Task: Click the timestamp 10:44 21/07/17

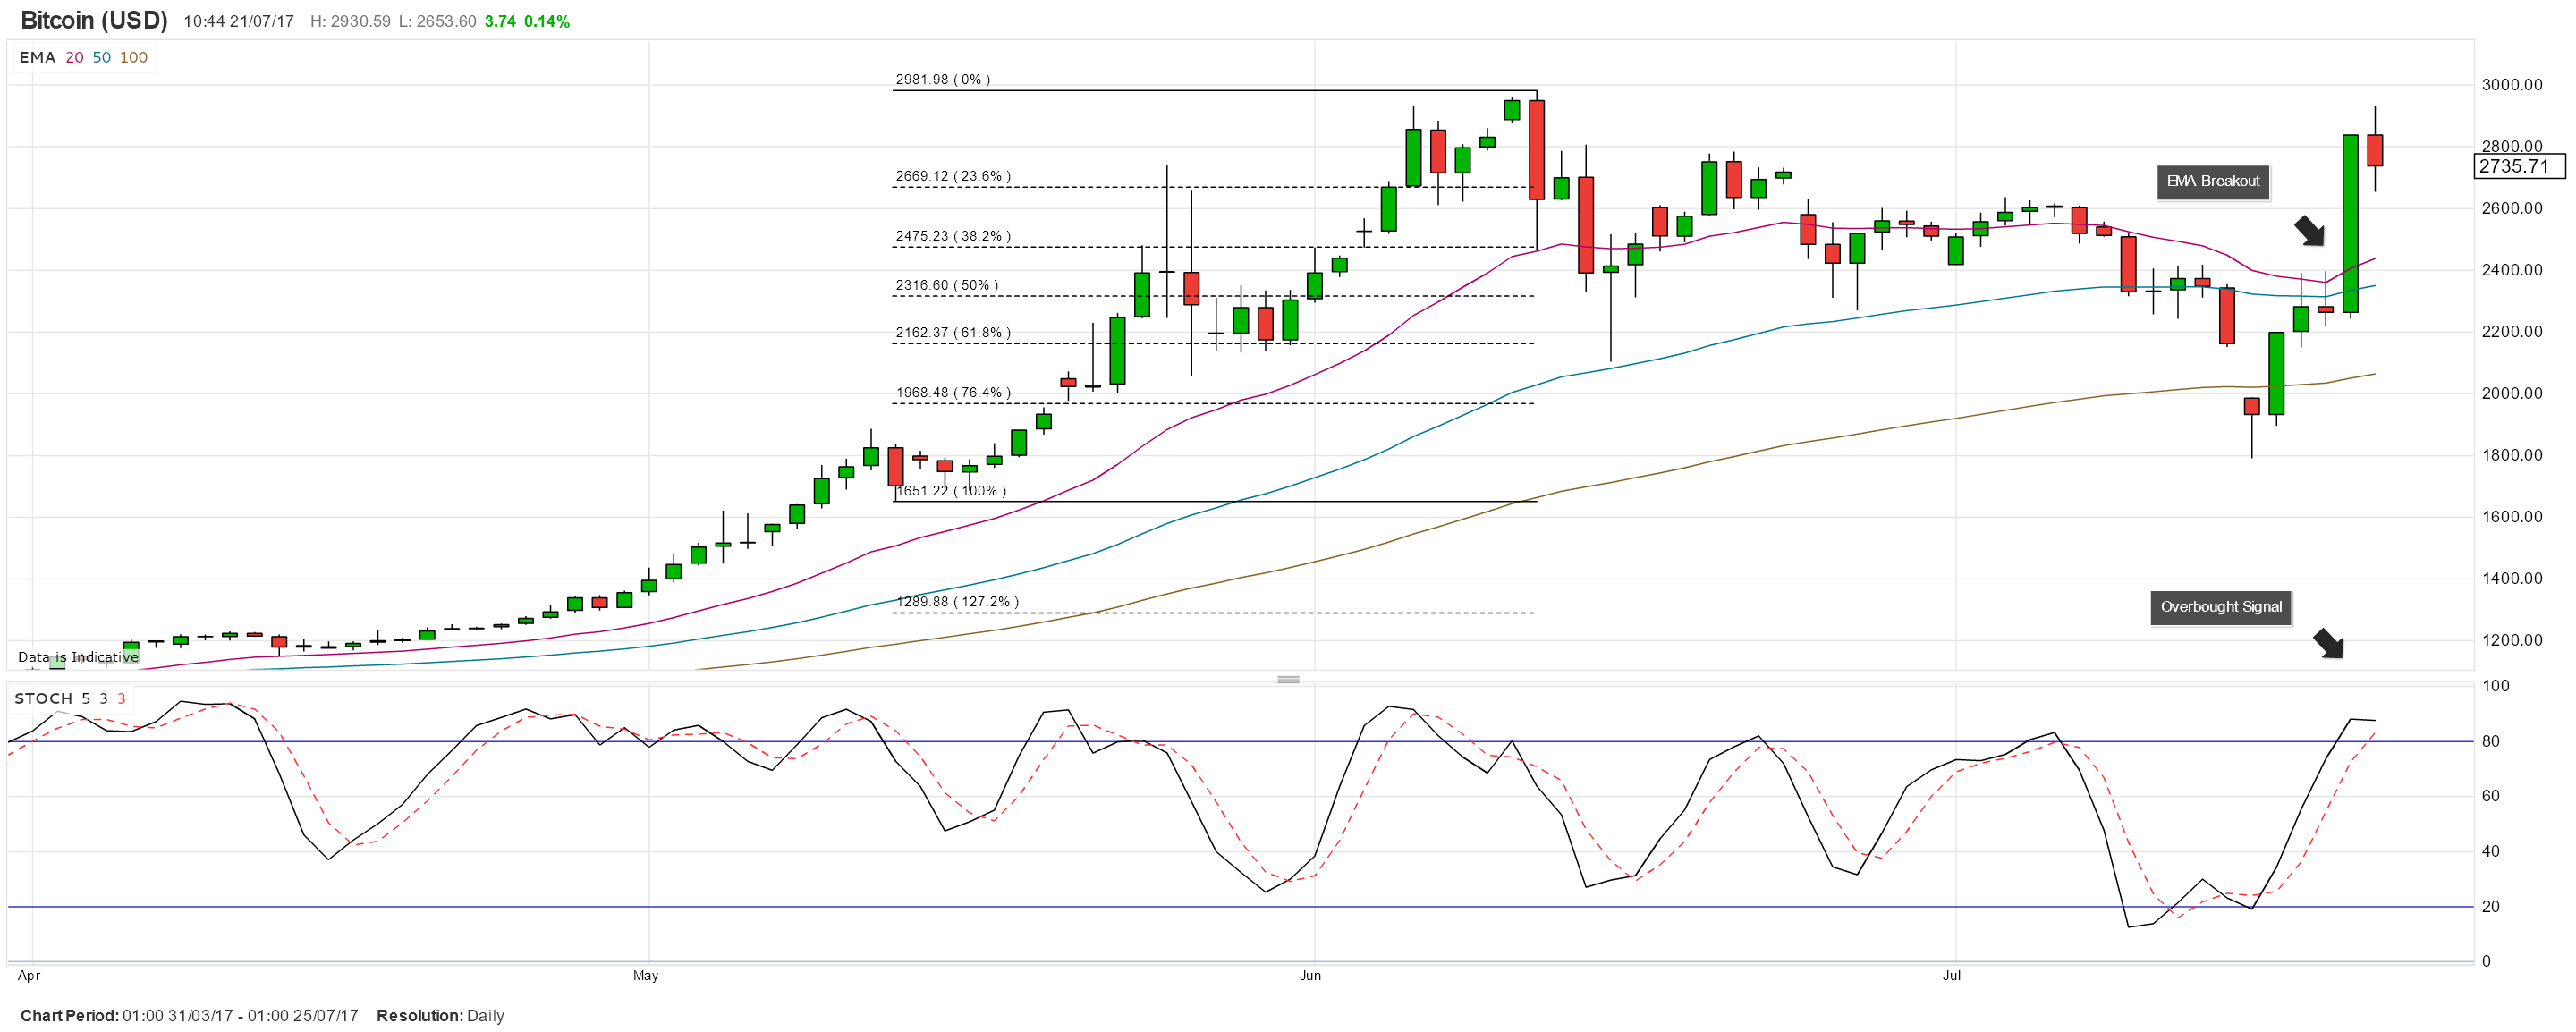Action: (238, 21)
